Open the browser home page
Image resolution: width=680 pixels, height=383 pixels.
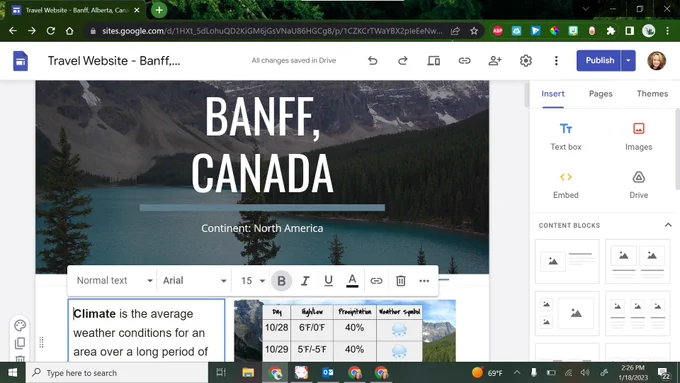pyautogui.click(x=69, y=31)
